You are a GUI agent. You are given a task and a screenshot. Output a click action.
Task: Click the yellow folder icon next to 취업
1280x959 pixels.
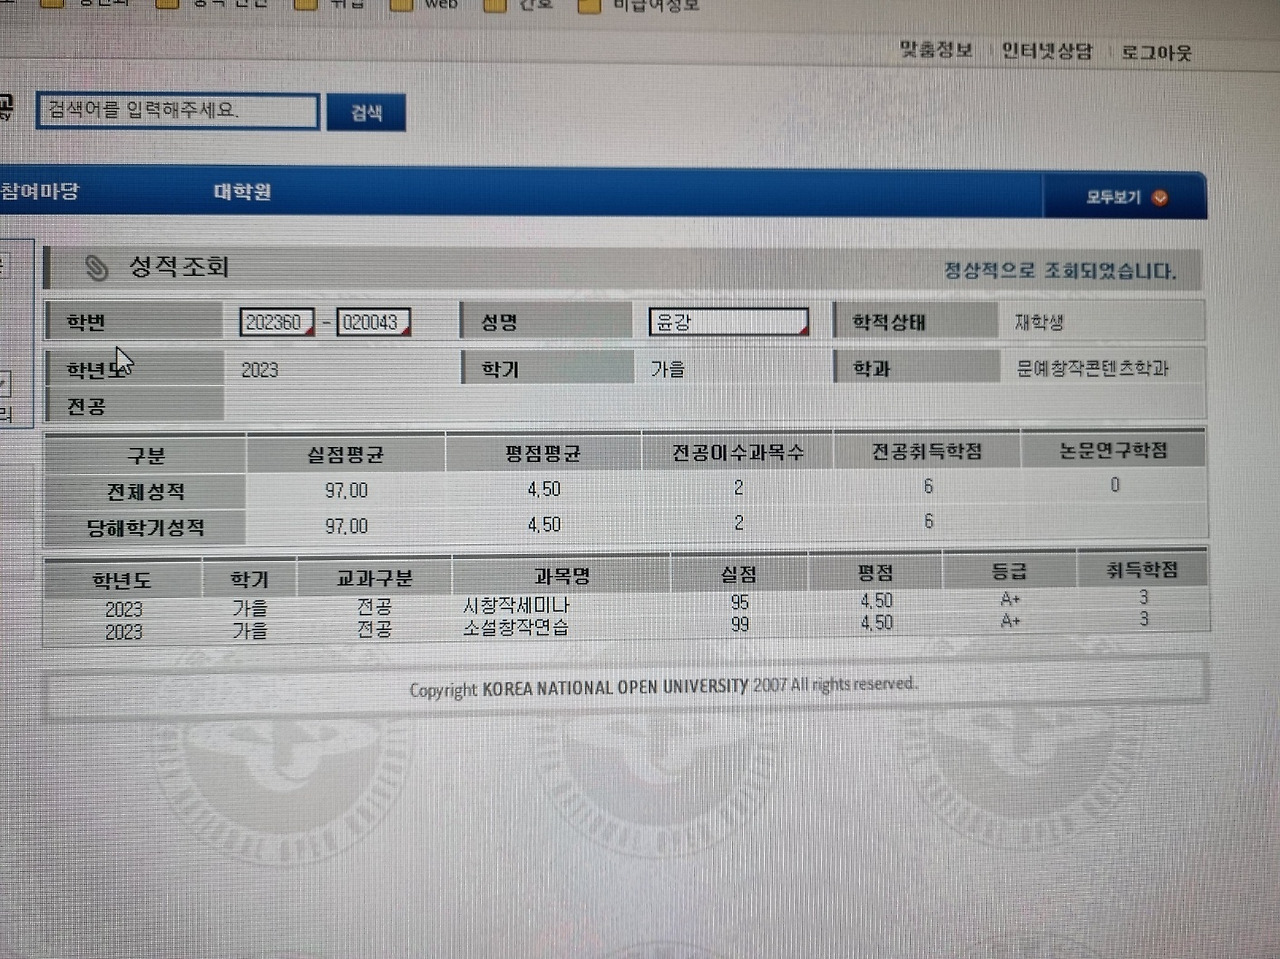(303, 5)
